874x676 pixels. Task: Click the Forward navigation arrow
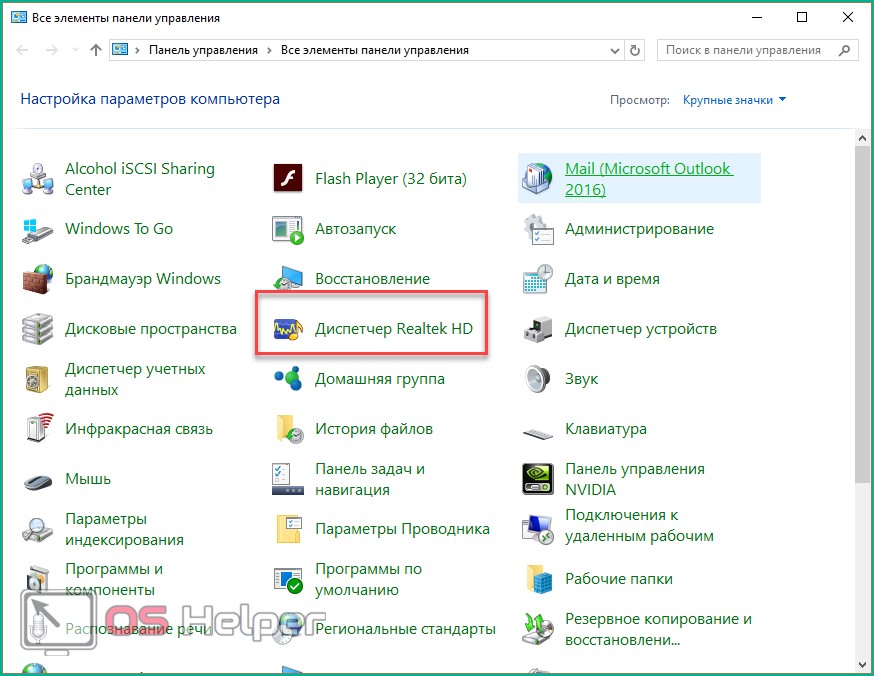coord(52,50)
